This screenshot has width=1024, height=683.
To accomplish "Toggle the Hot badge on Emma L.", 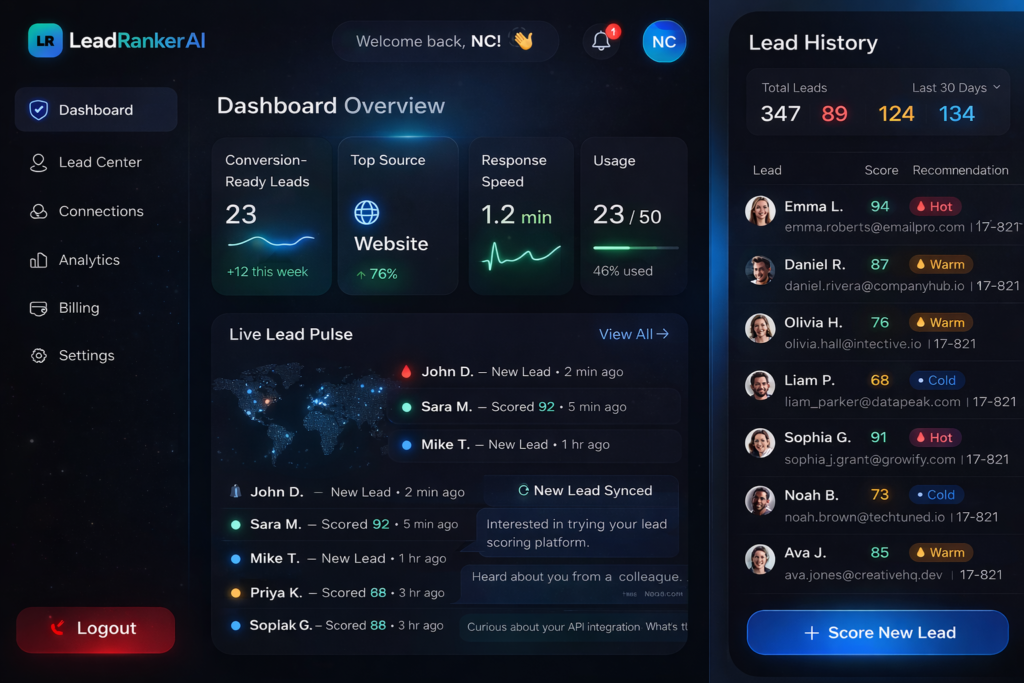I will (934, 206).
